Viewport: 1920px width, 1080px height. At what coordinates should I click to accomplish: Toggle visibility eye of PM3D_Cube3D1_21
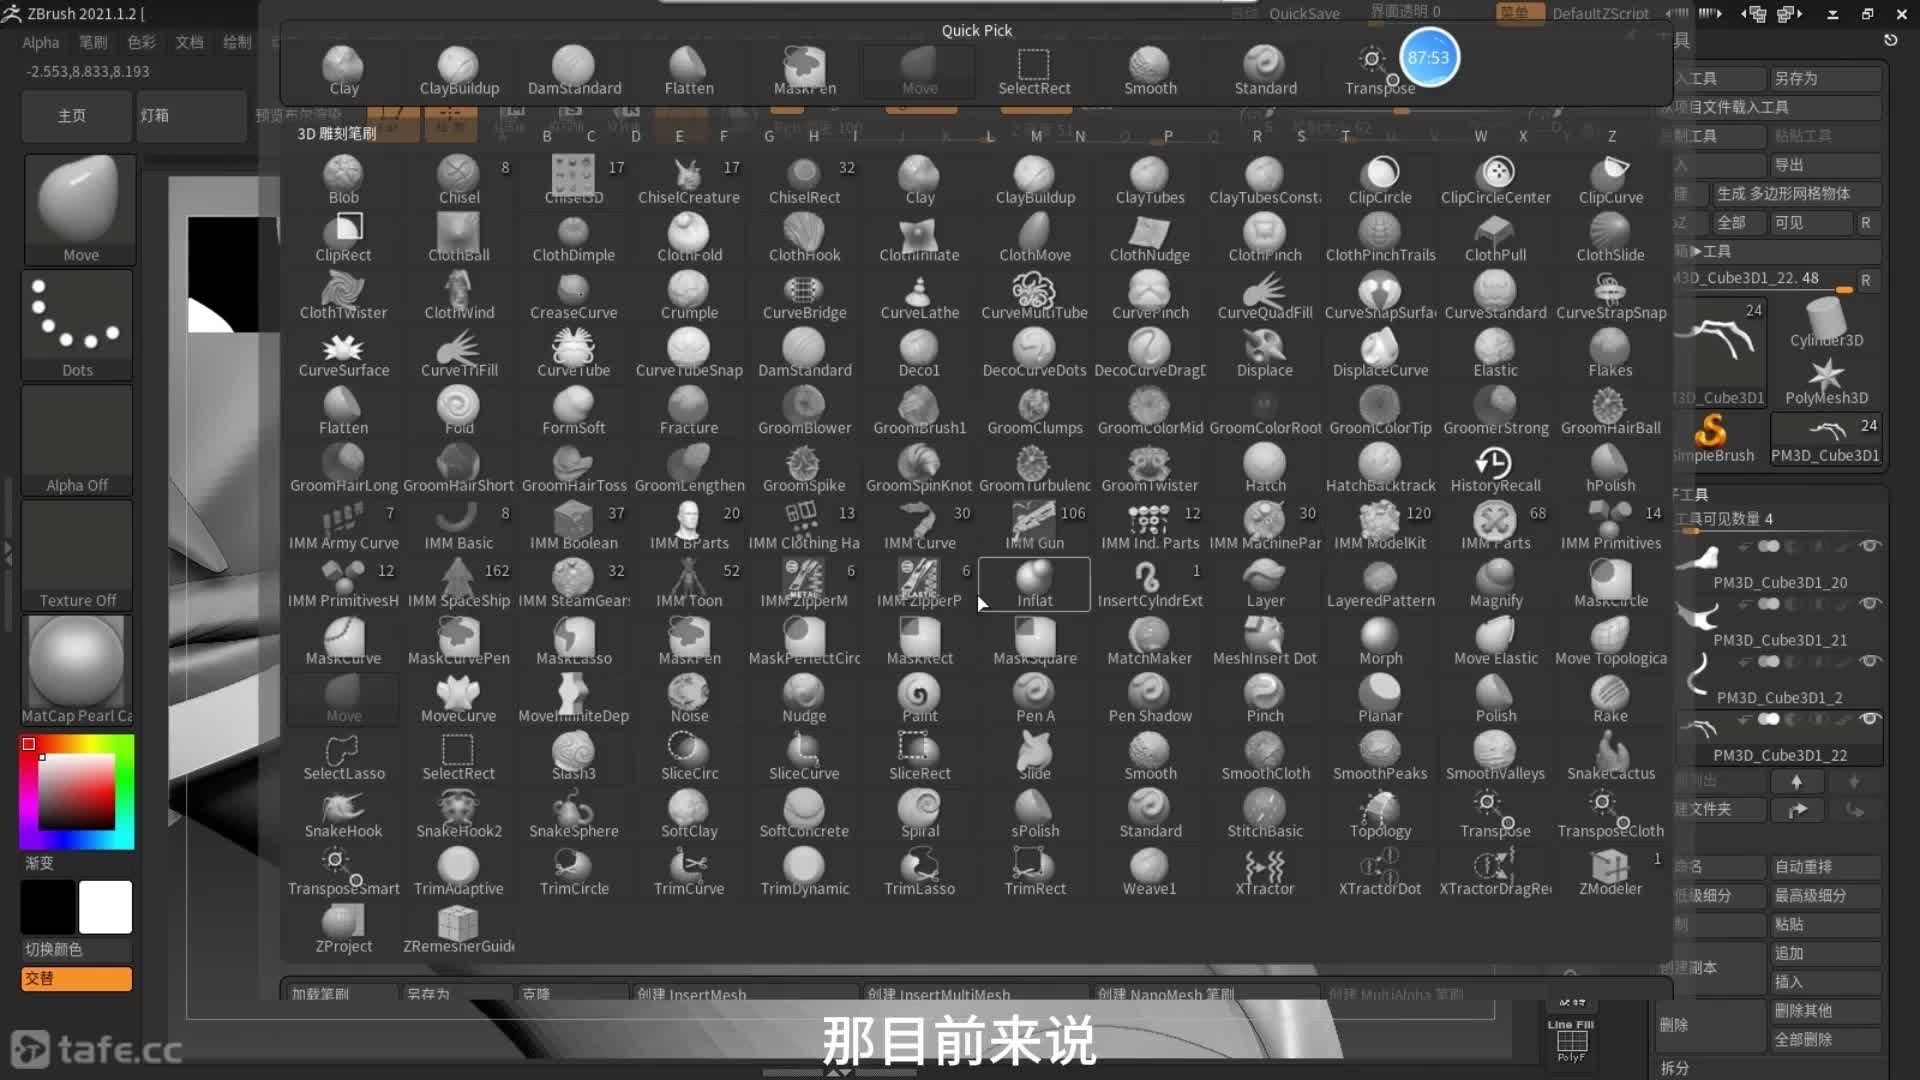1869,604
